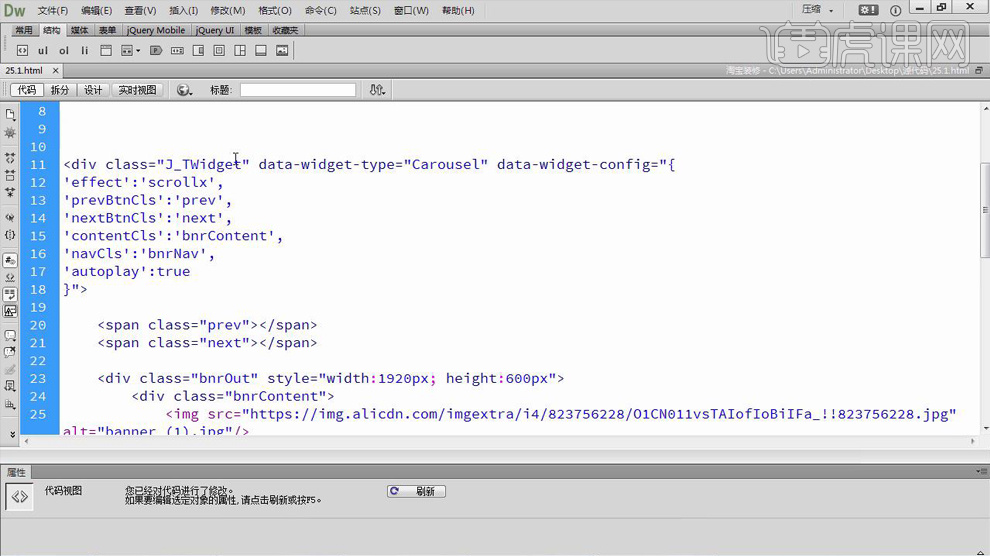Image resolution: width=990 pixels, height=556 pixels.
Task: Focus the 标题 title input field
Action: click(x=298, y=90)
